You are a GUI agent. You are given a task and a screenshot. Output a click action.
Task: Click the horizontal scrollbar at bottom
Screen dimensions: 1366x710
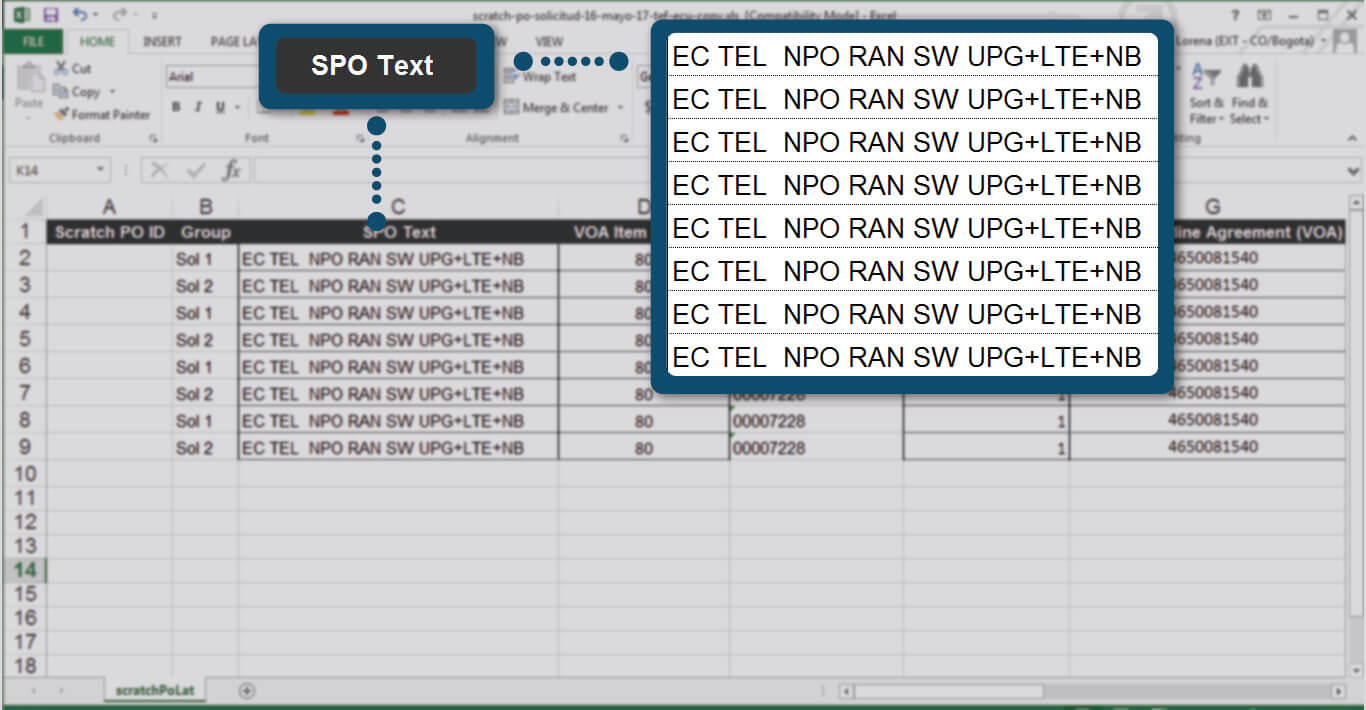[x=948, y=691]
